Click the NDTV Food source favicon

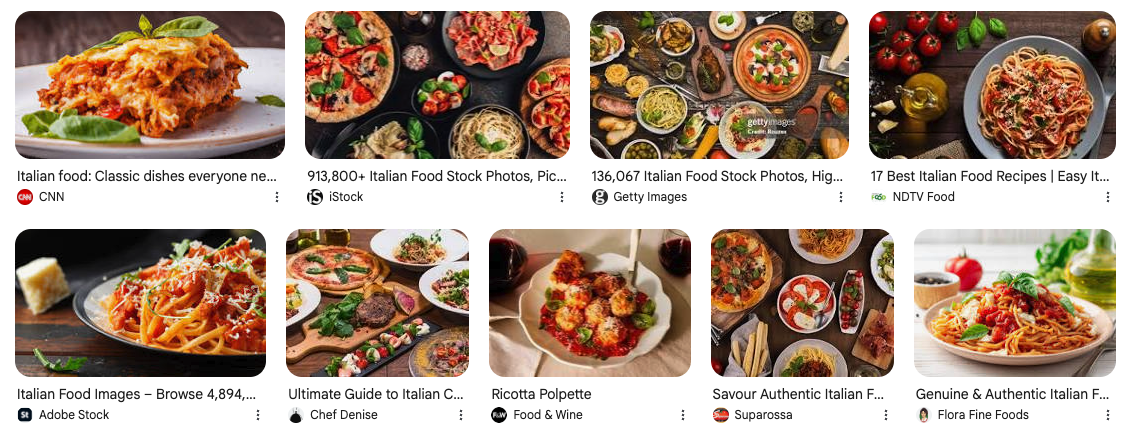point(879,197)
